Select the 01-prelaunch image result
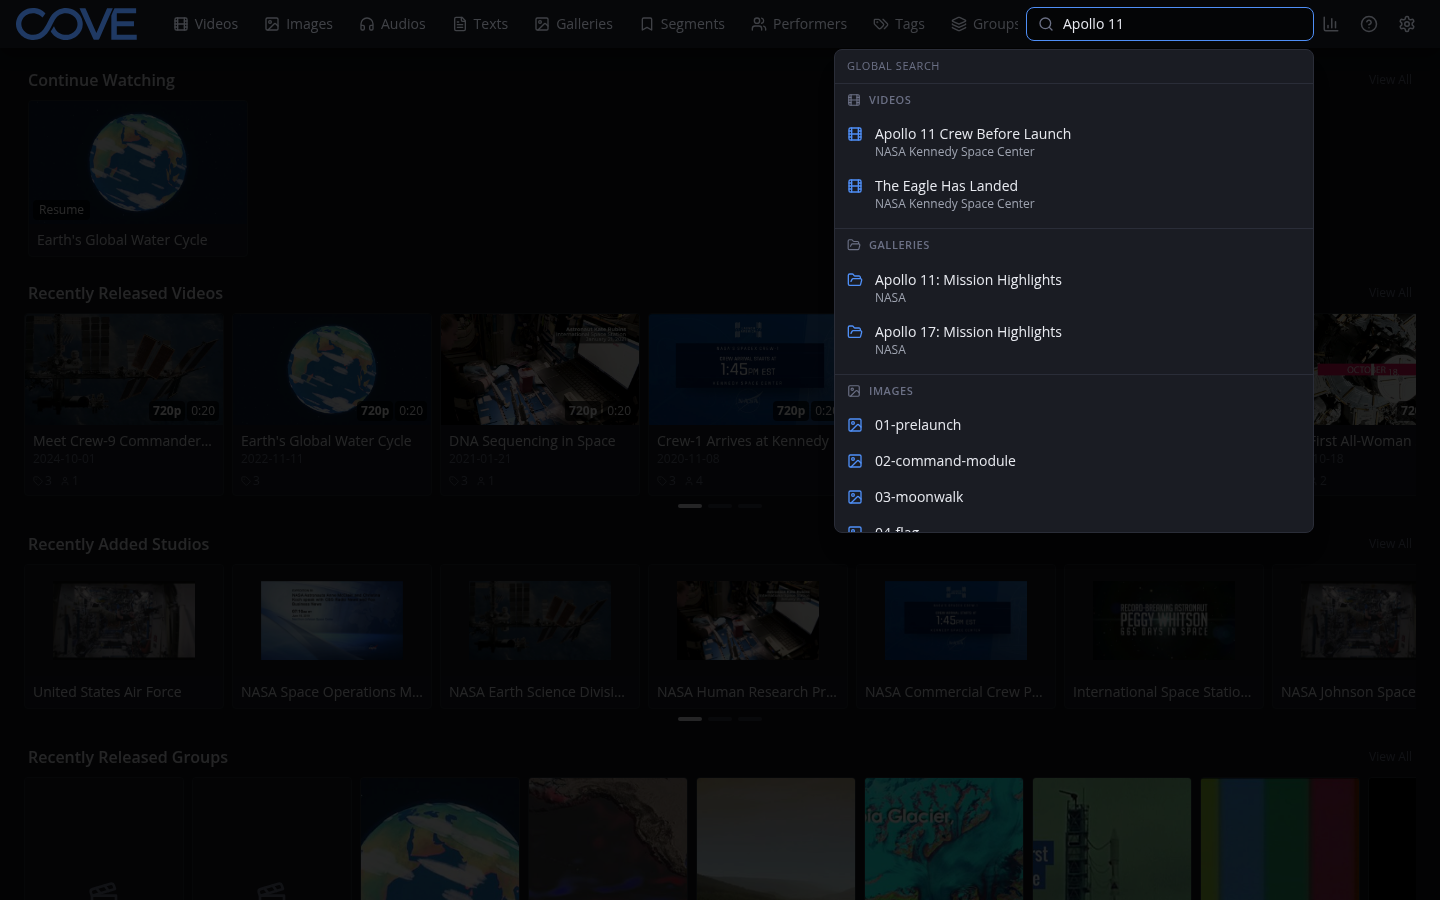The image size is (1440, 900). tap(1074, 425)
